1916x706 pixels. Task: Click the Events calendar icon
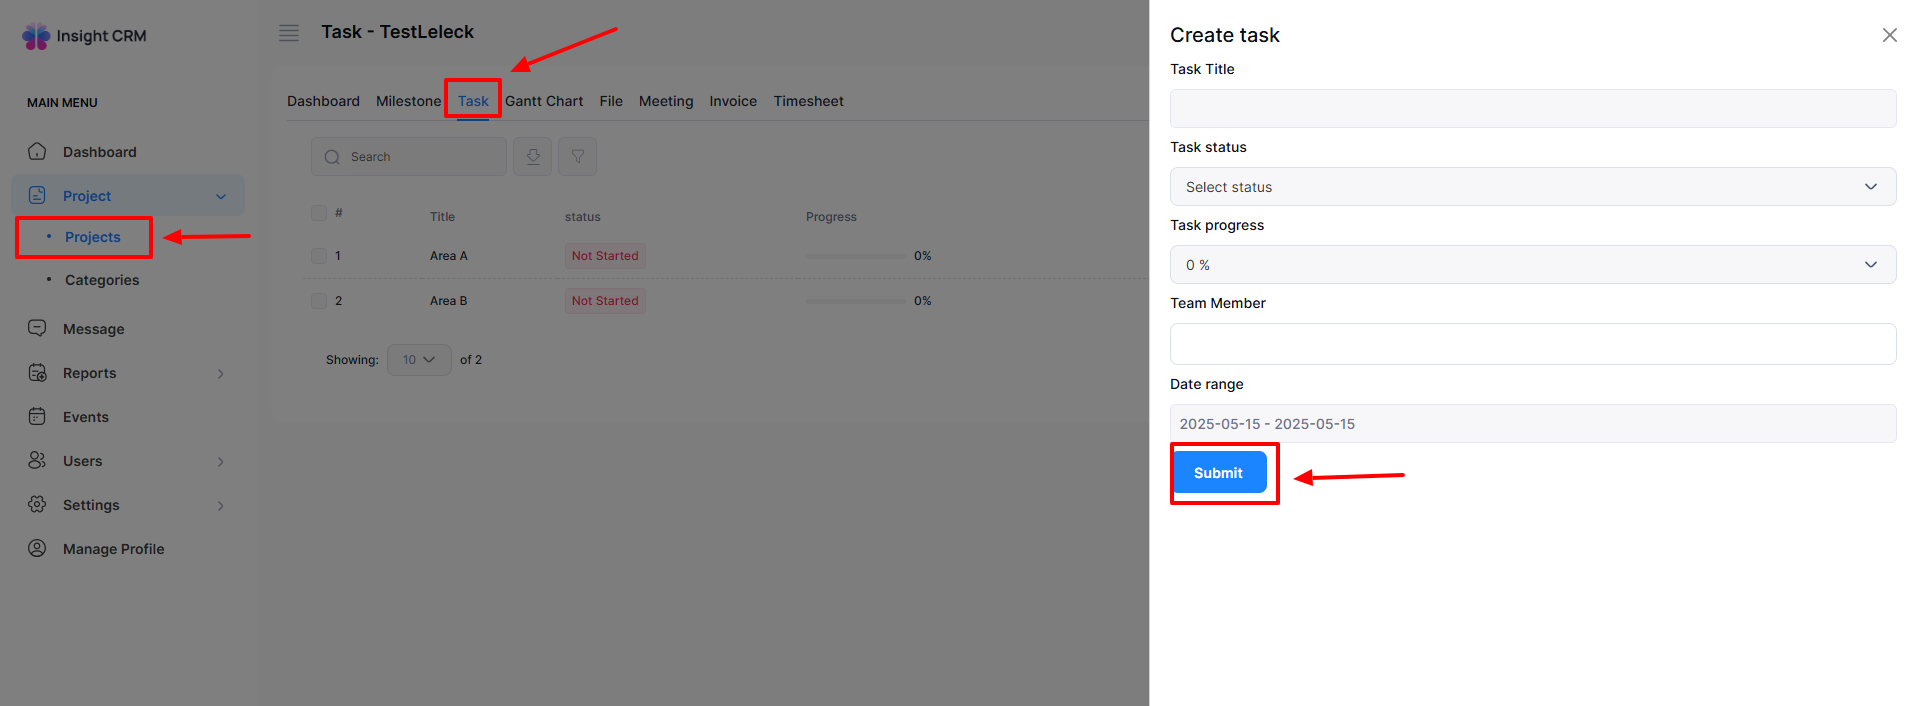(x=38, y=417)
